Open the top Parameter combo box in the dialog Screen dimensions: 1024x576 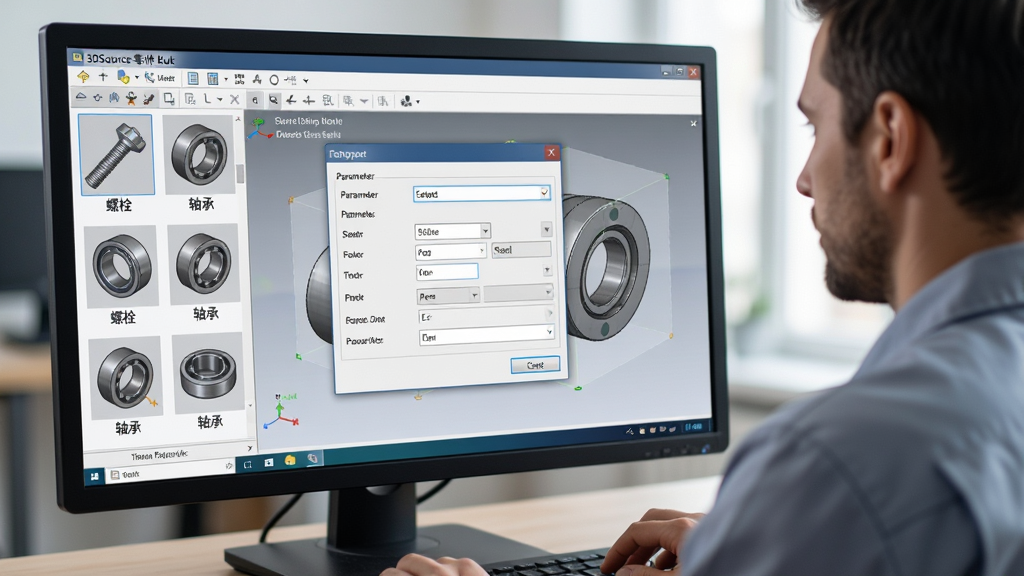[482, 193]
